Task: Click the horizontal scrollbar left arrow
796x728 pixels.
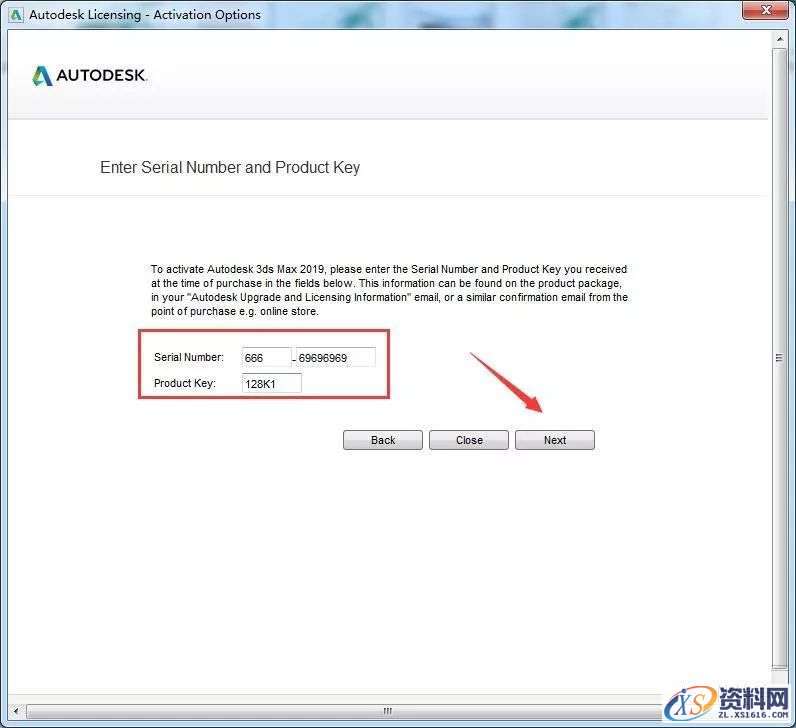Action: point(15,711)
